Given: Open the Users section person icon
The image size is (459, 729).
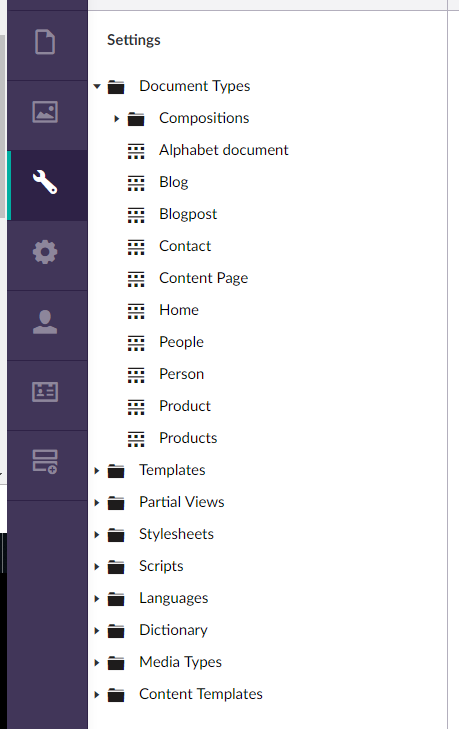Looking at the screenshot, I should point(45,322).
